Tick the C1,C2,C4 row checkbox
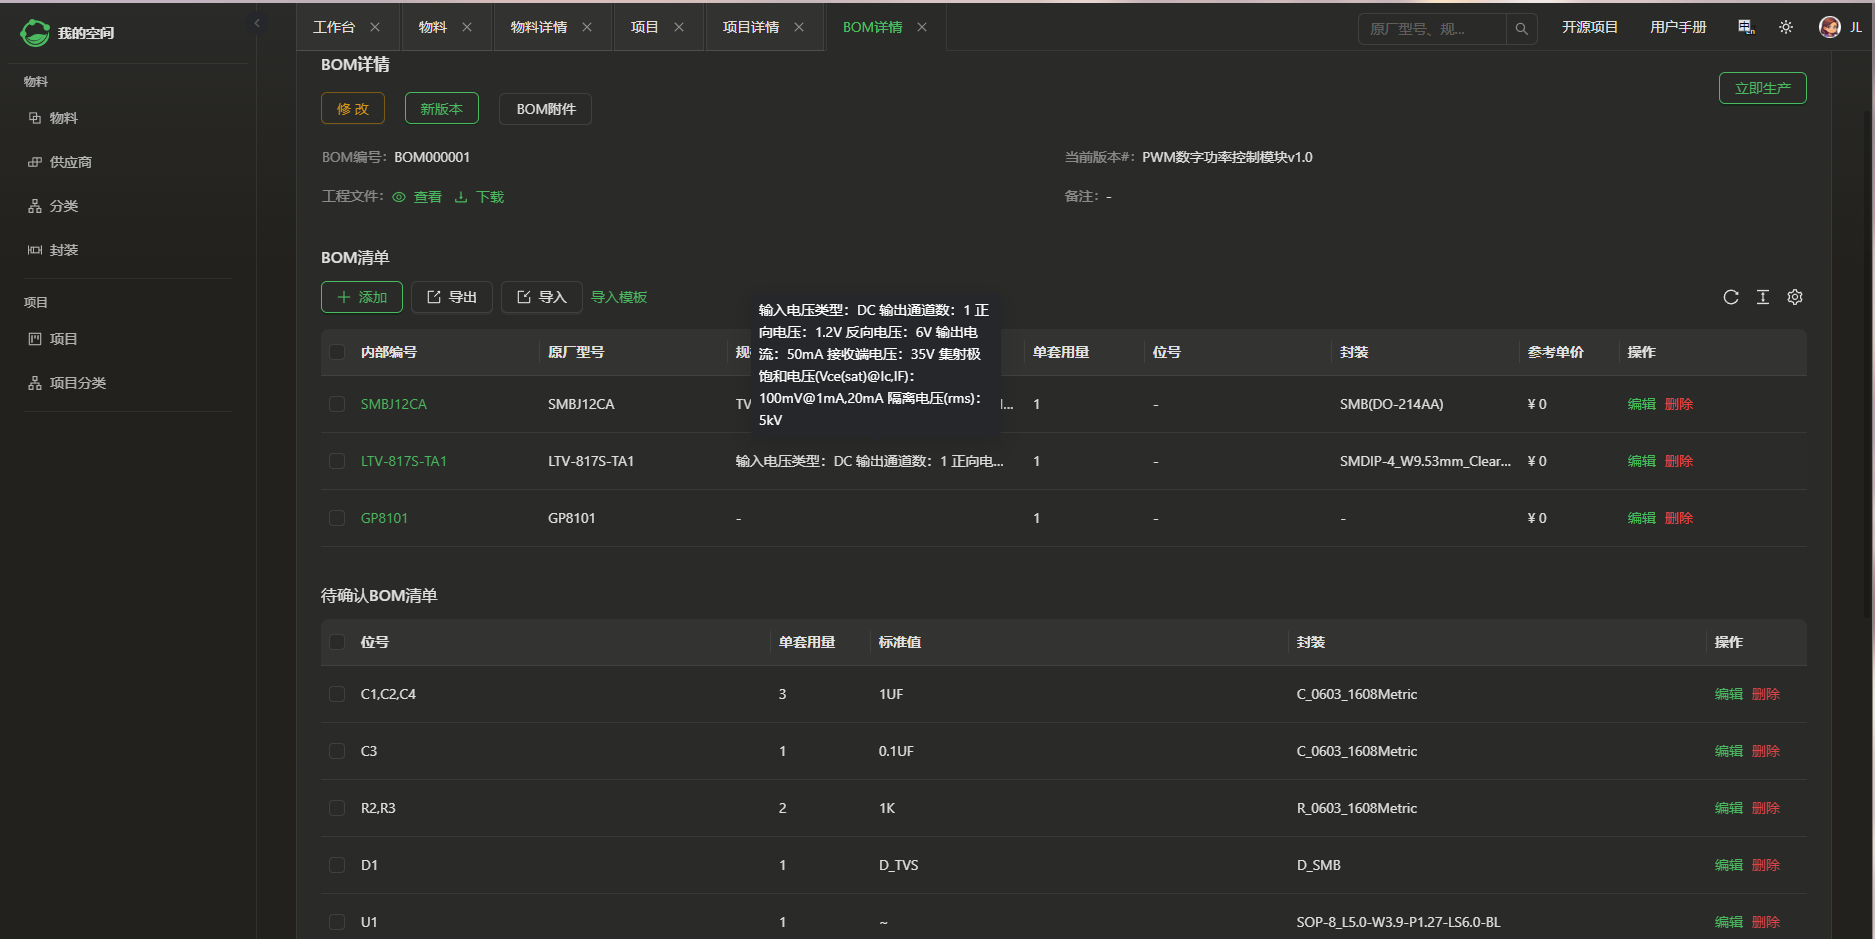 (337, 694)
